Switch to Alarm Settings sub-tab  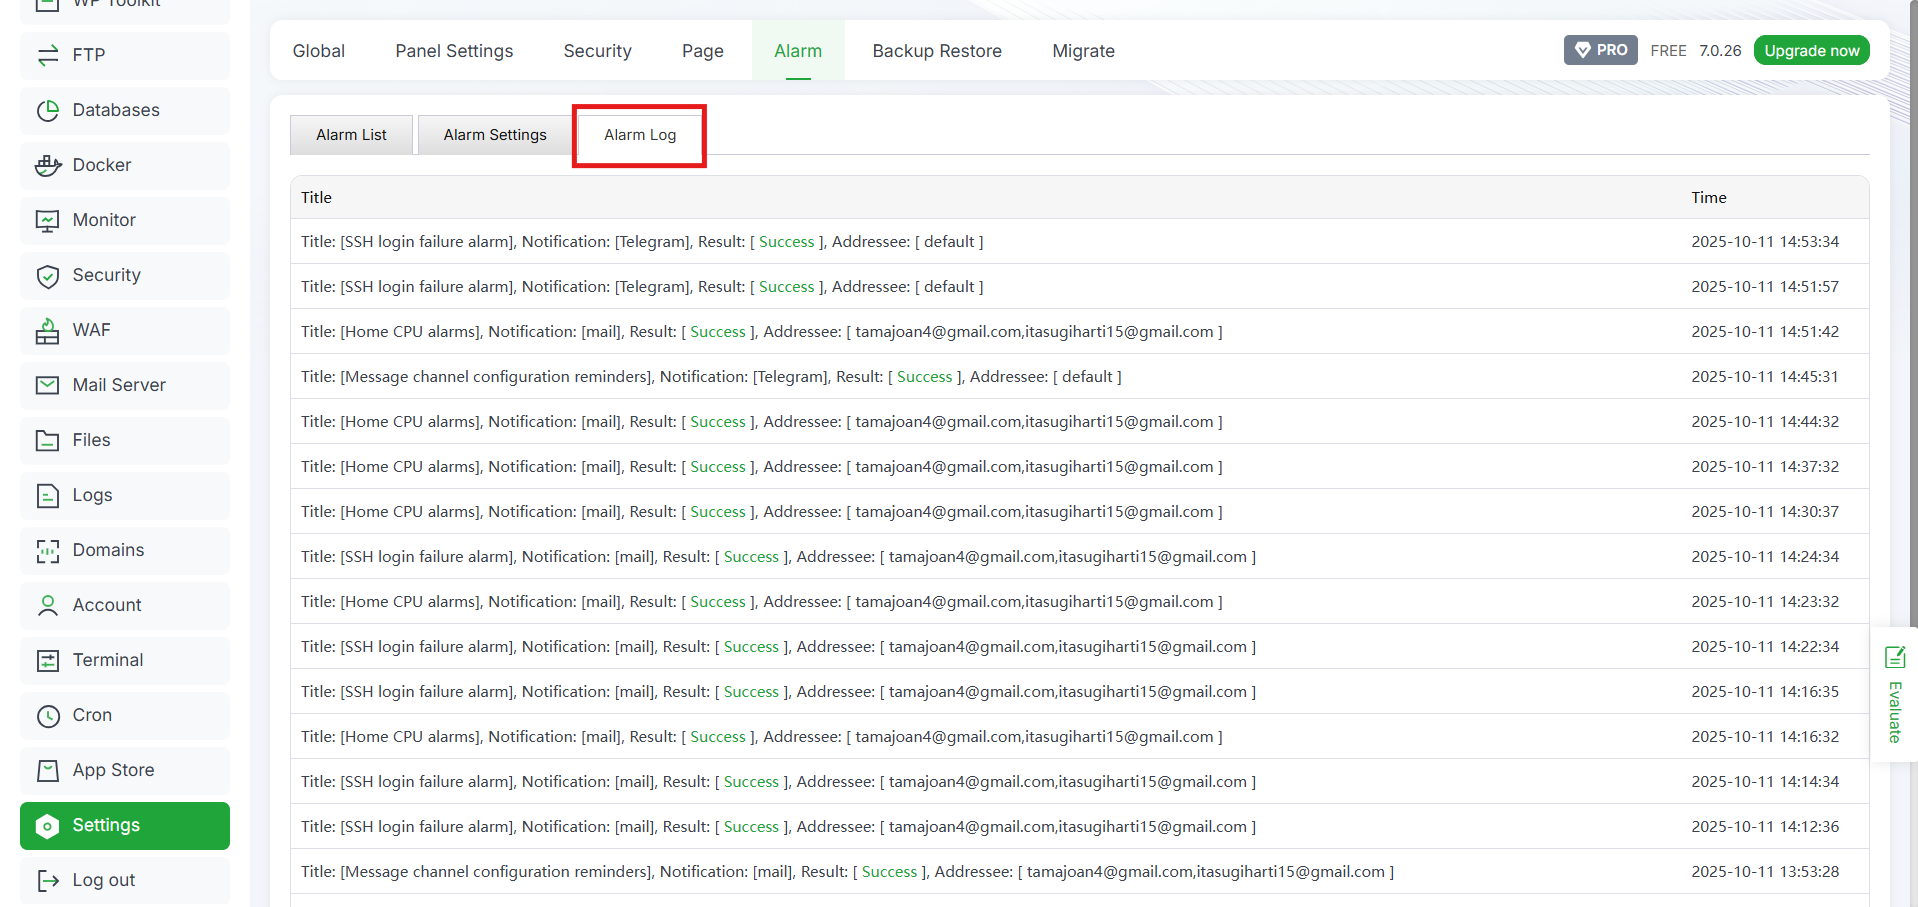tap(495, 135)
